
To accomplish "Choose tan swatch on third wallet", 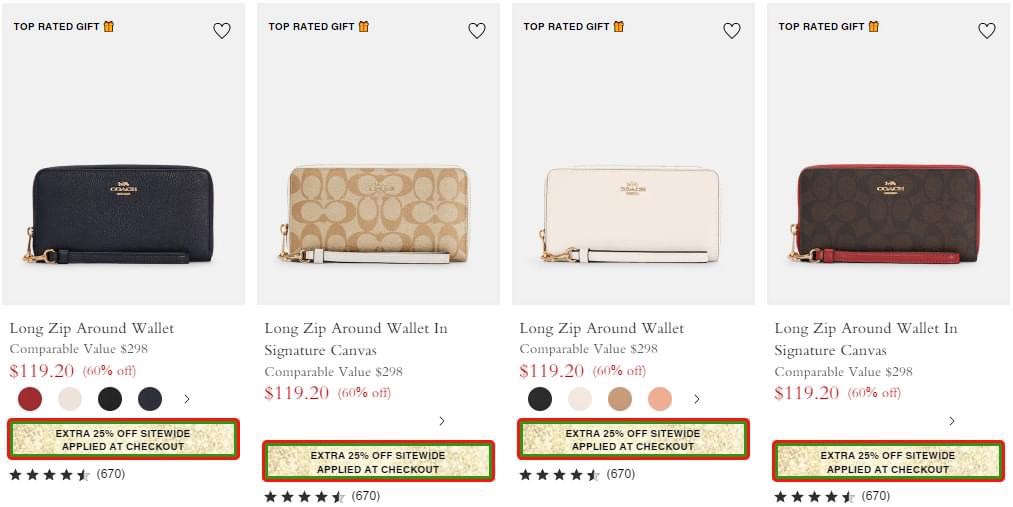I will (x=620, y=399).
